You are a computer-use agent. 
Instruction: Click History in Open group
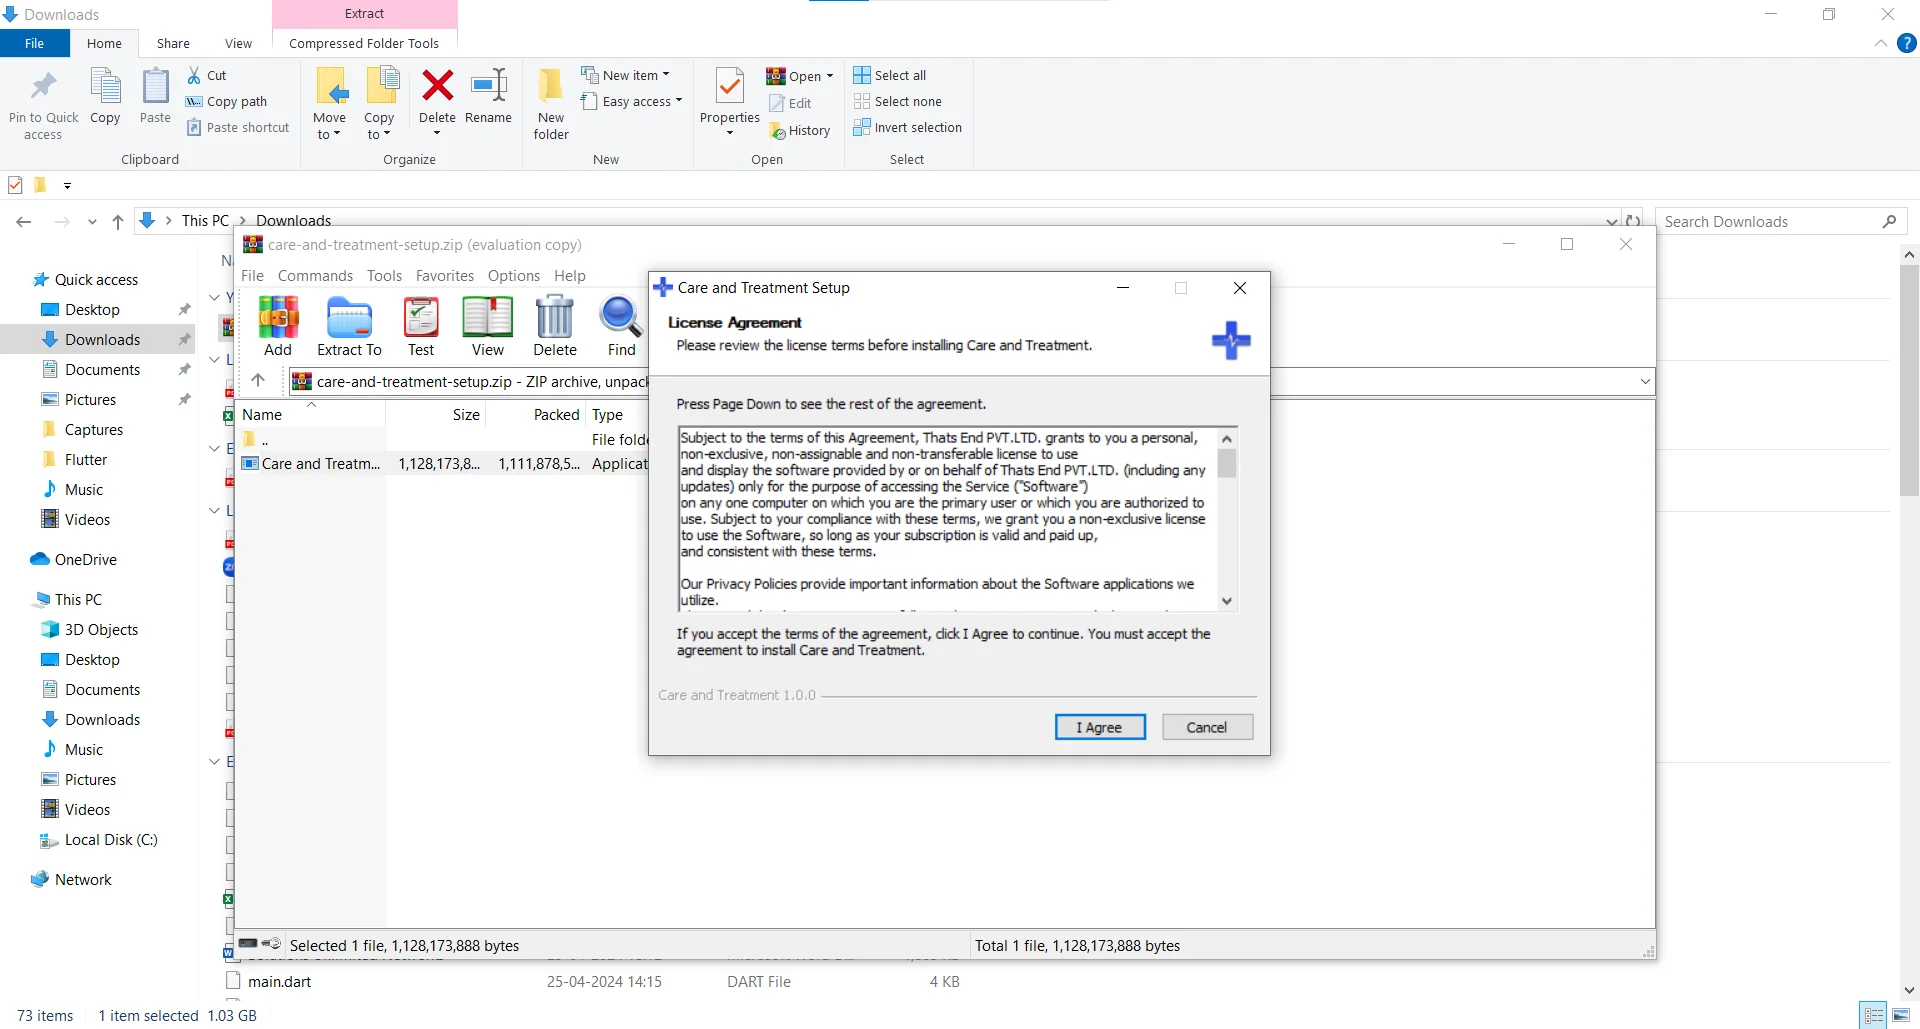pyautogui.click(x=800, y=130)
